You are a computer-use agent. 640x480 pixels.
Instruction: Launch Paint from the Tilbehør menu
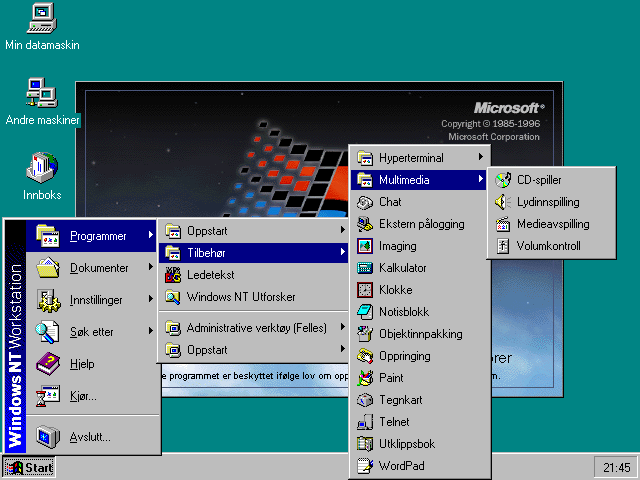tap(365, 378)
